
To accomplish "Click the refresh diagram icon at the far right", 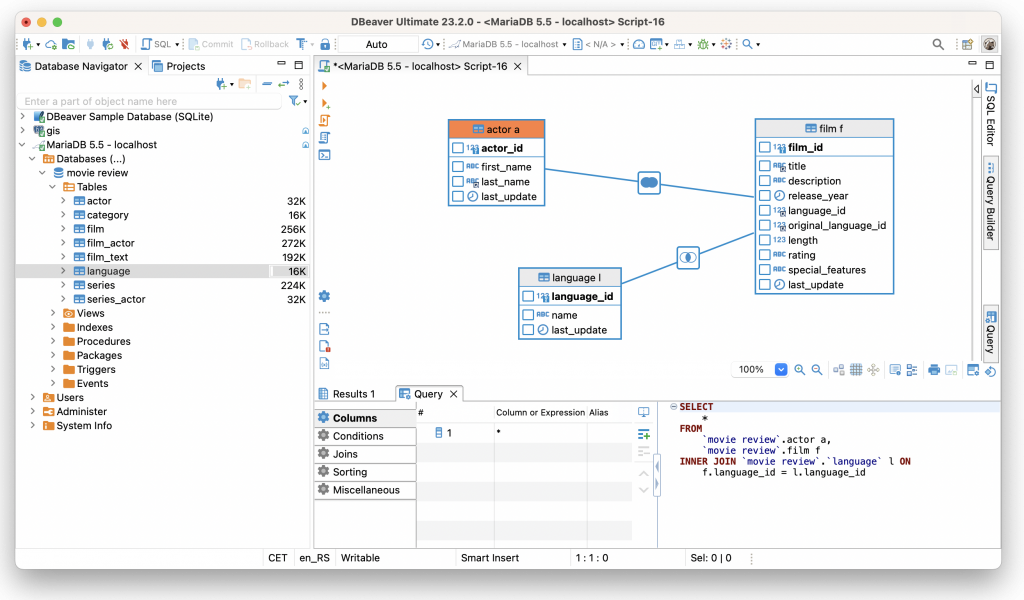I will click(x=991, y=370).
